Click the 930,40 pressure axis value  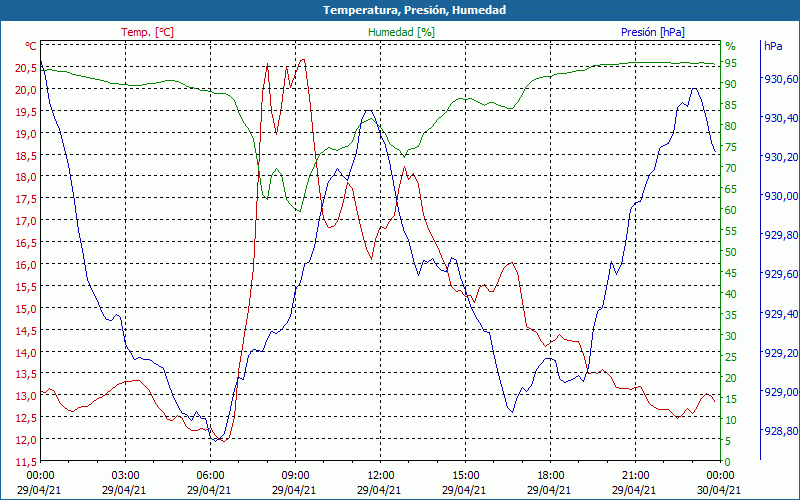pyautogui.click(x=781, y=118)
